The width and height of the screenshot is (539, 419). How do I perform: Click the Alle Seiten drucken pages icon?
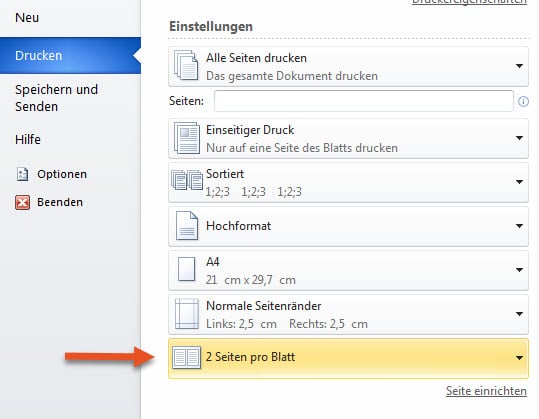click(x=186, y=65)
